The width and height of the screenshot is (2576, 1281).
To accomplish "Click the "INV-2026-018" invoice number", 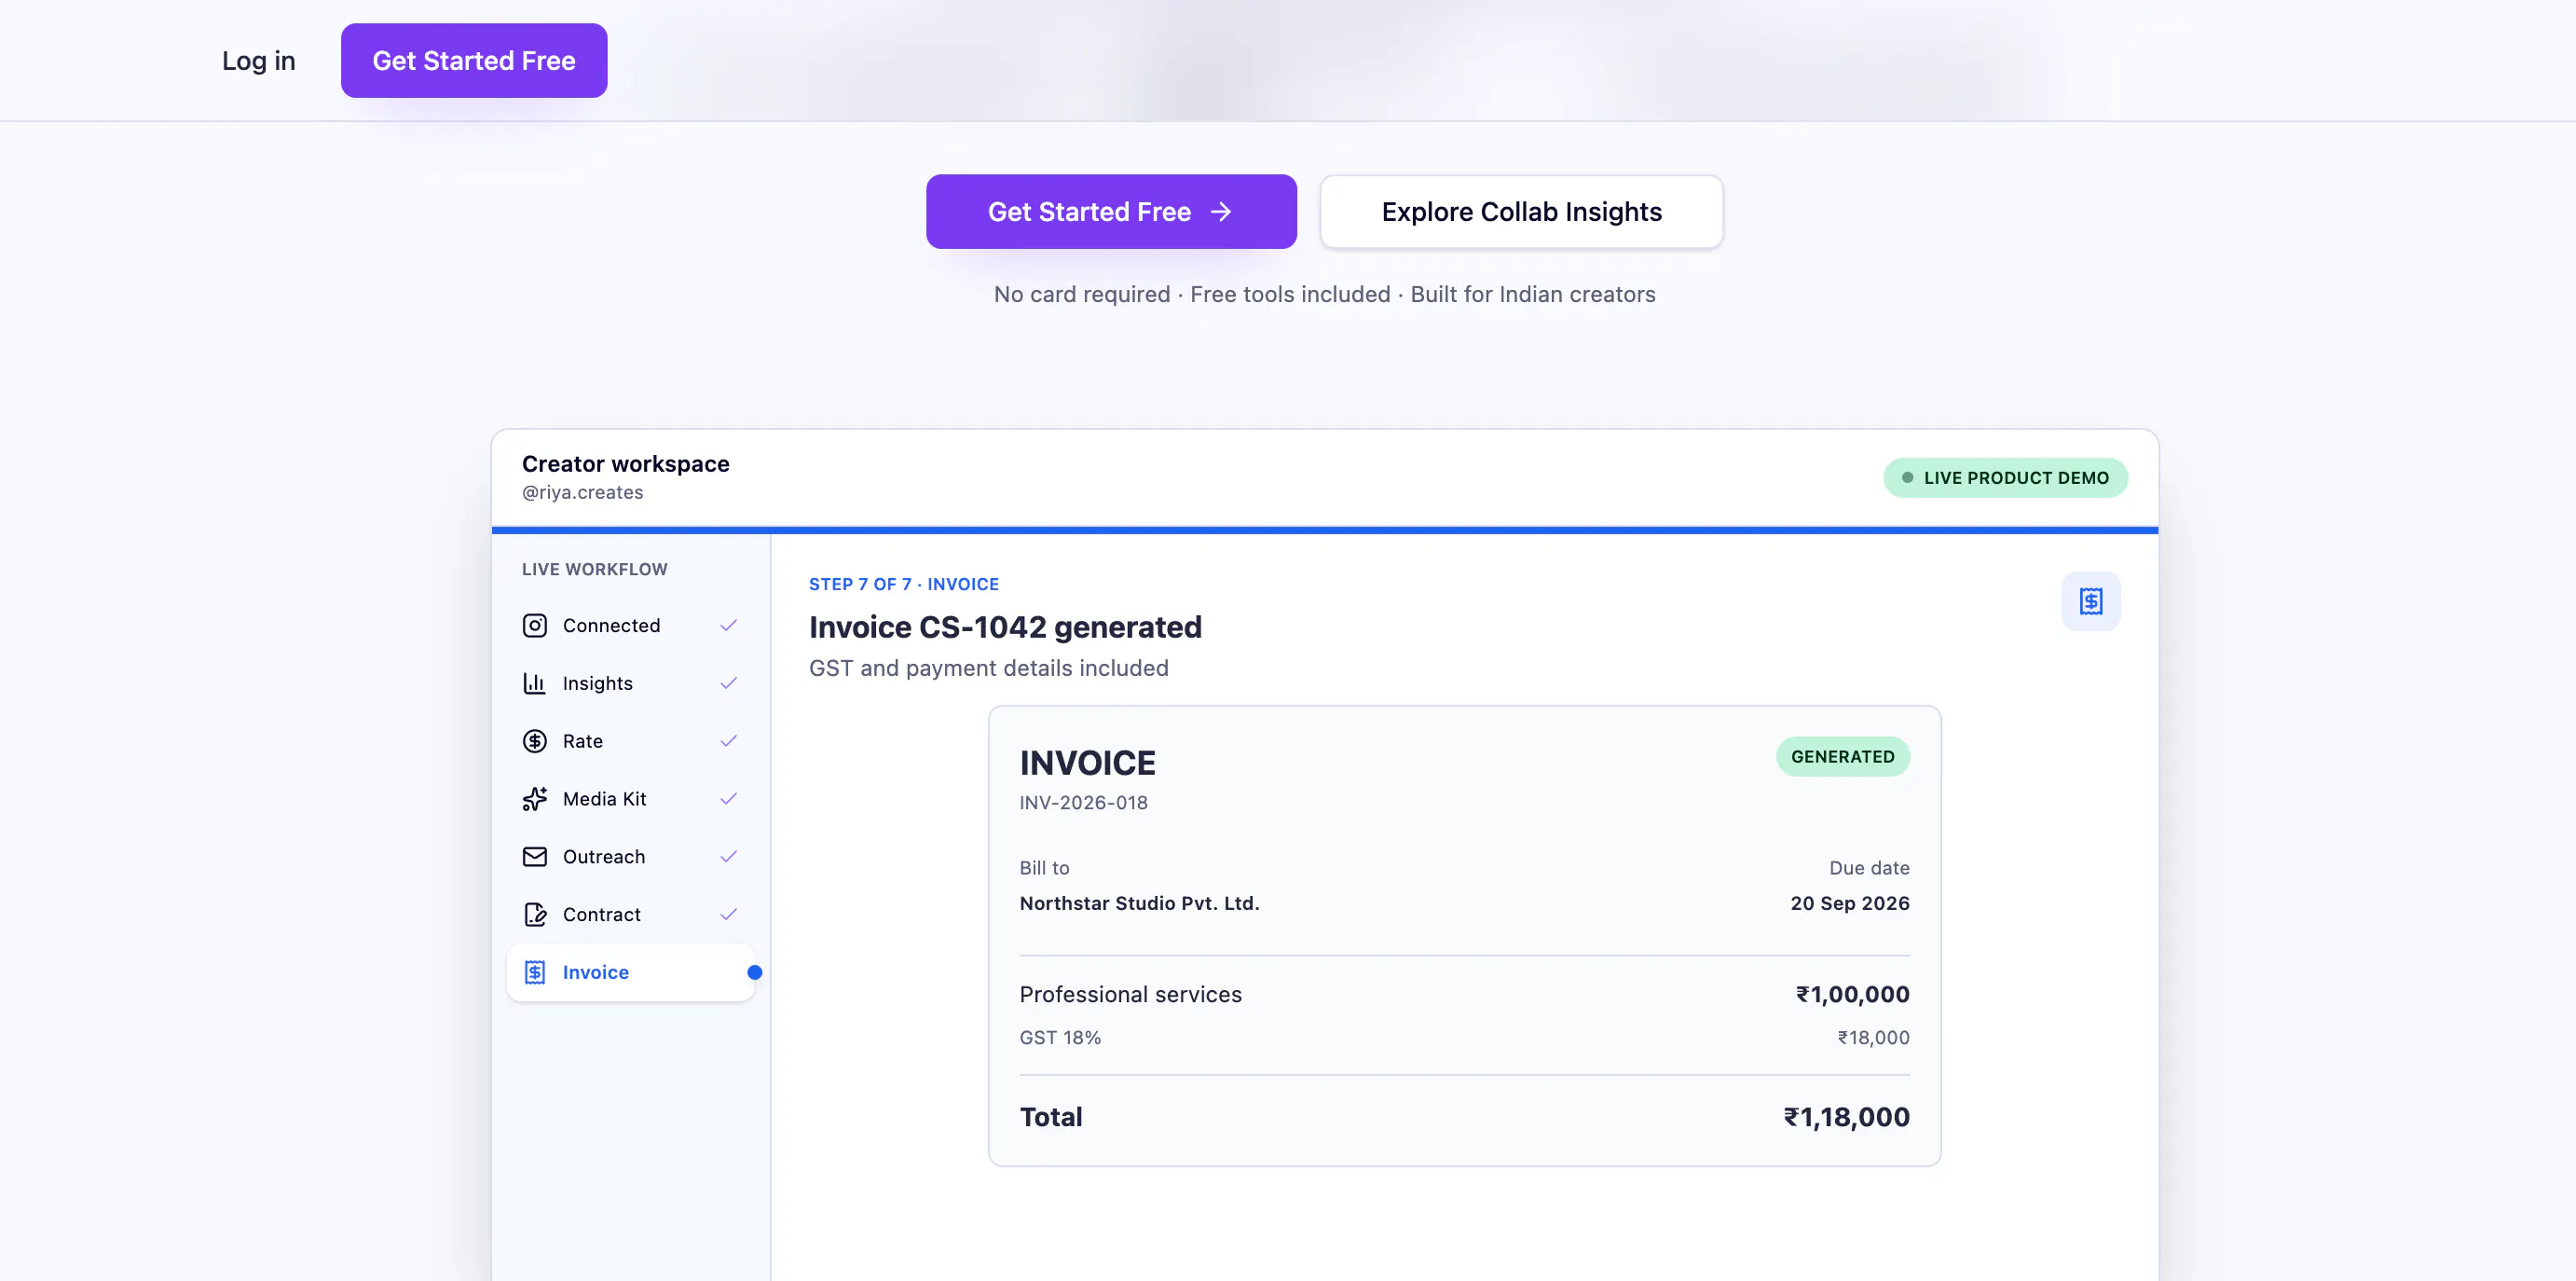I will [1083, 803].
